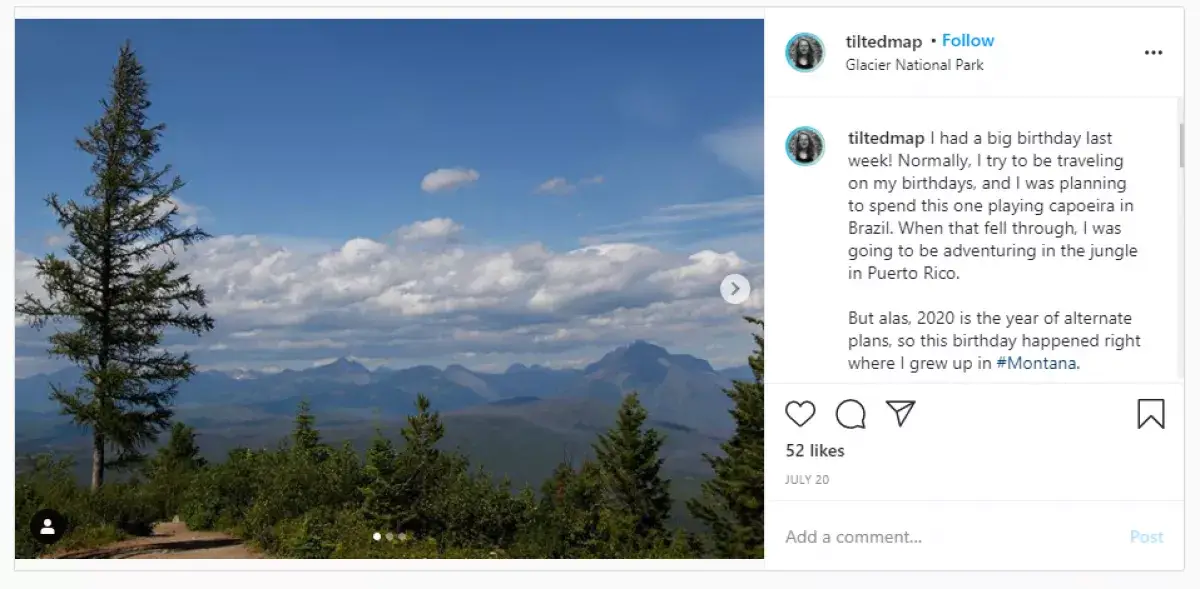View the 52 likes list
This screenshot has height=589, width=1200.
(814, 451)
